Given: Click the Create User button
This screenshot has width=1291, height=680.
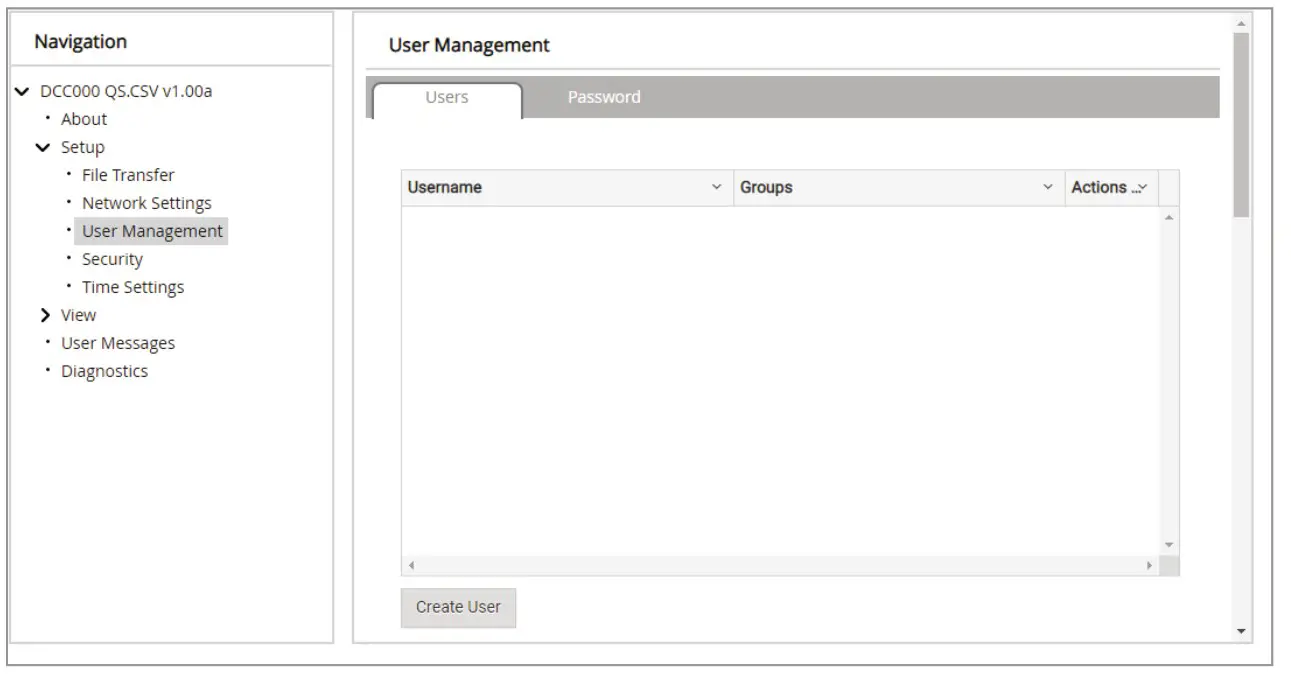Looking at the screenshot, I should point(458,607).
